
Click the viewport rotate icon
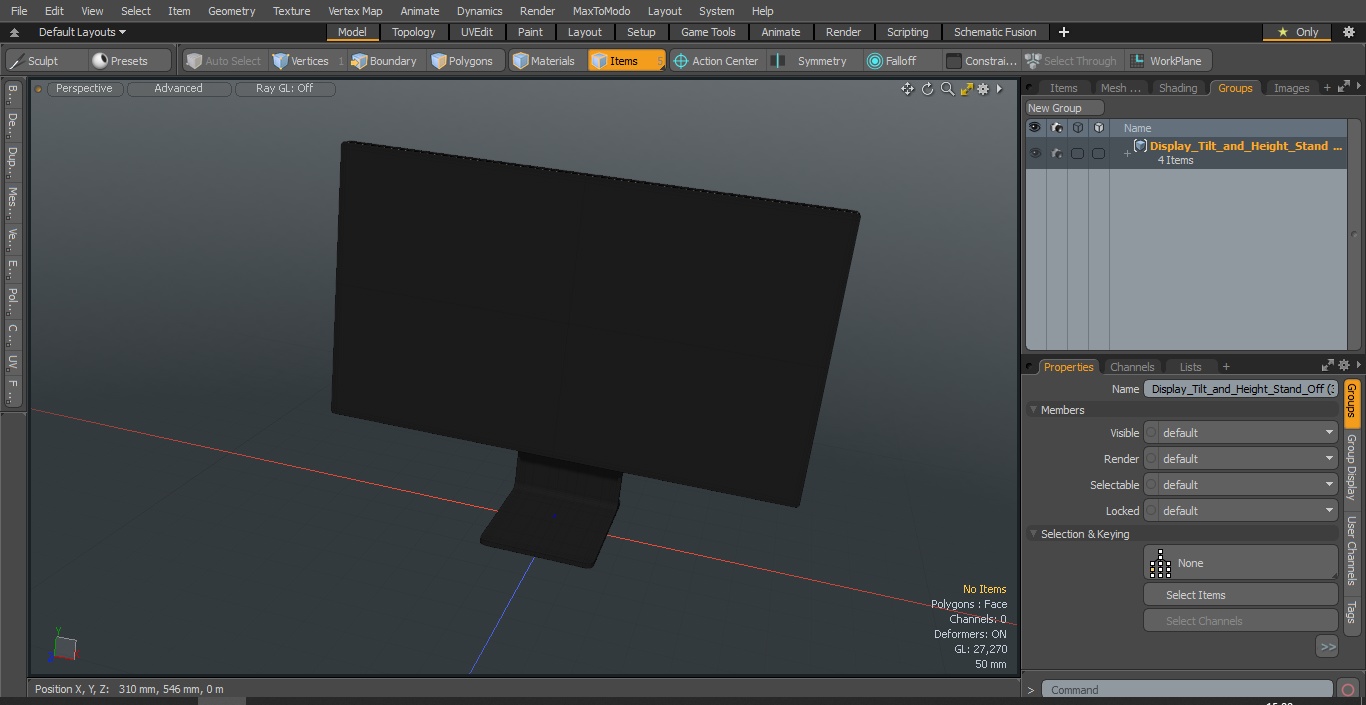tap(927, 89)
